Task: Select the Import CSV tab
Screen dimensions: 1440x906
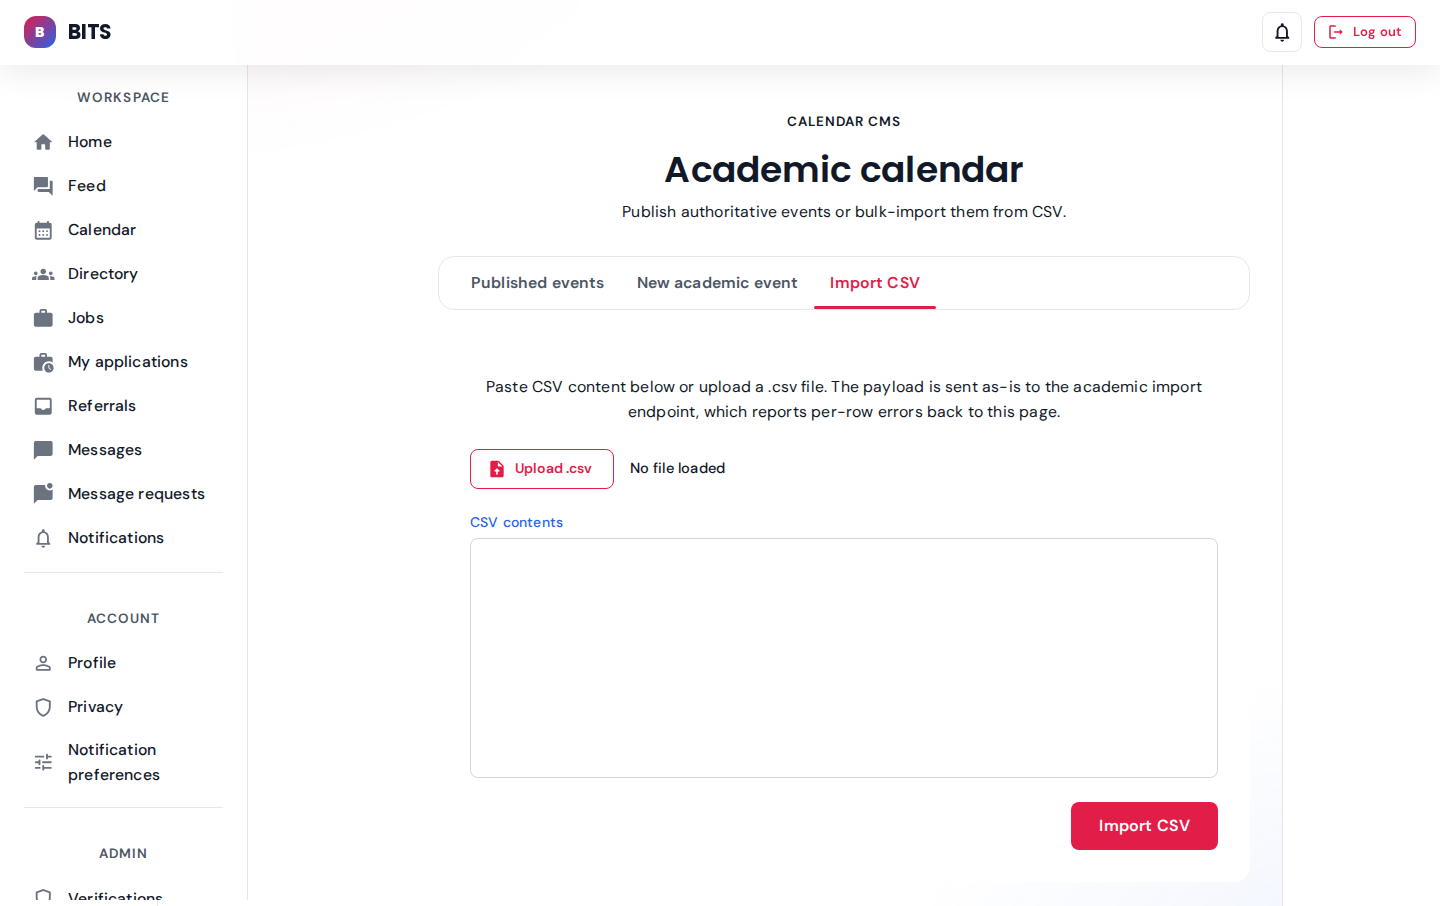Action: click(x=875, y=283)
